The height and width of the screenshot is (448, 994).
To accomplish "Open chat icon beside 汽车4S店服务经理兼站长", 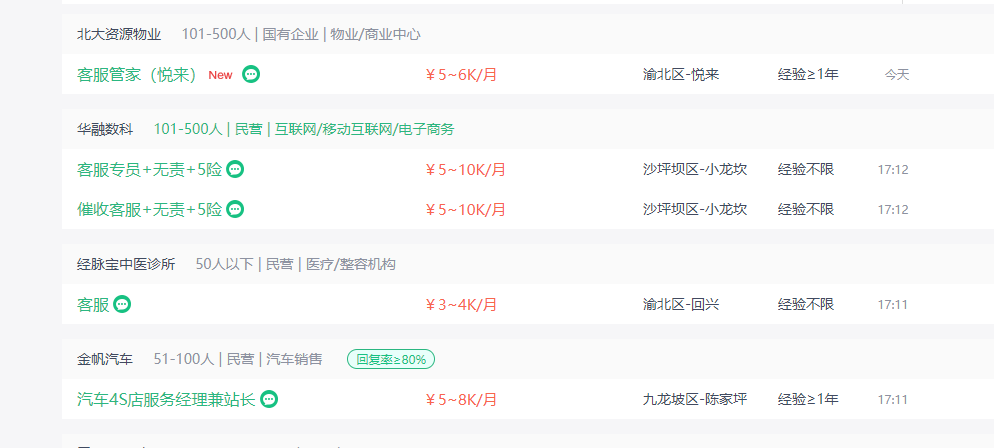I will pyautogui.click(x=269, y=399).
